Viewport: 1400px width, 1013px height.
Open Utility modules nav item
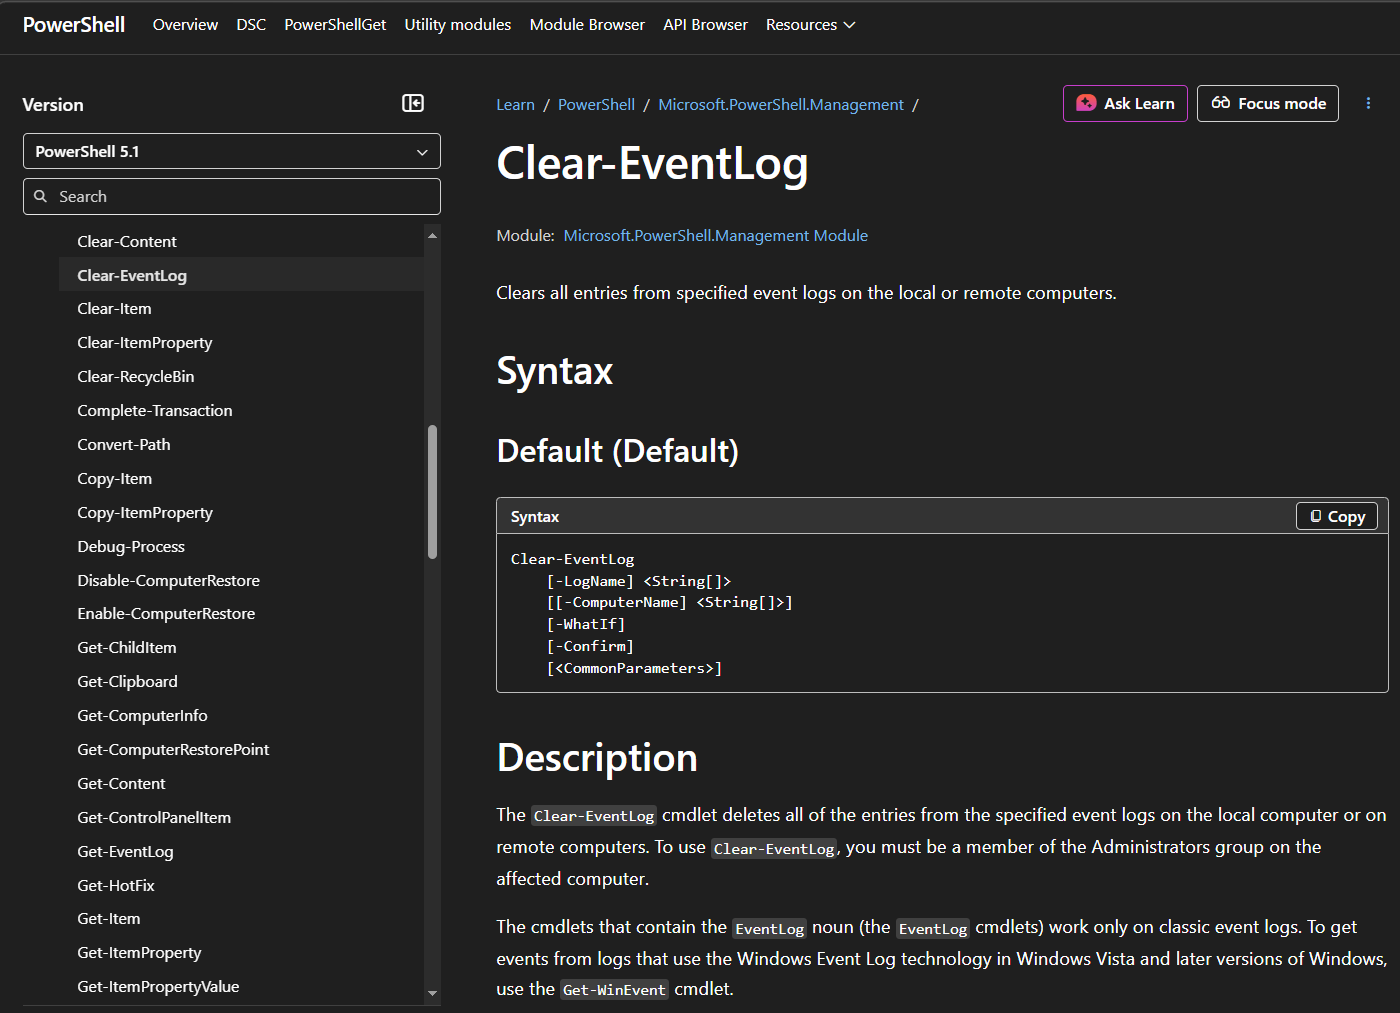click(457, 25)
